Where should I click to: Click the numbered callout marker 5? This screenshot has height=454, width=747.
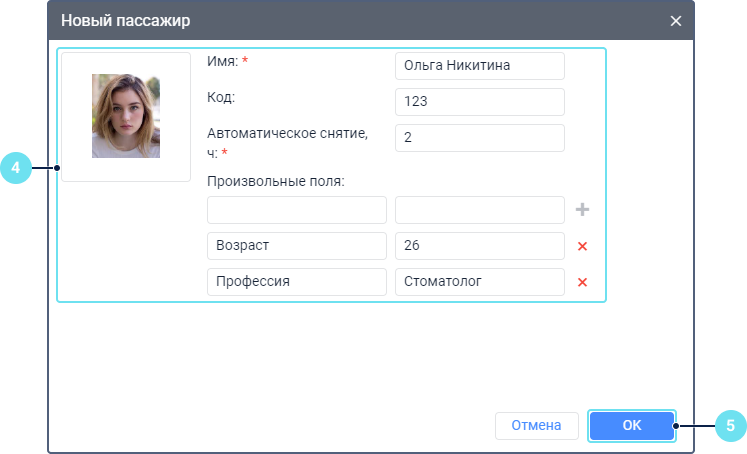click(730, 425)
